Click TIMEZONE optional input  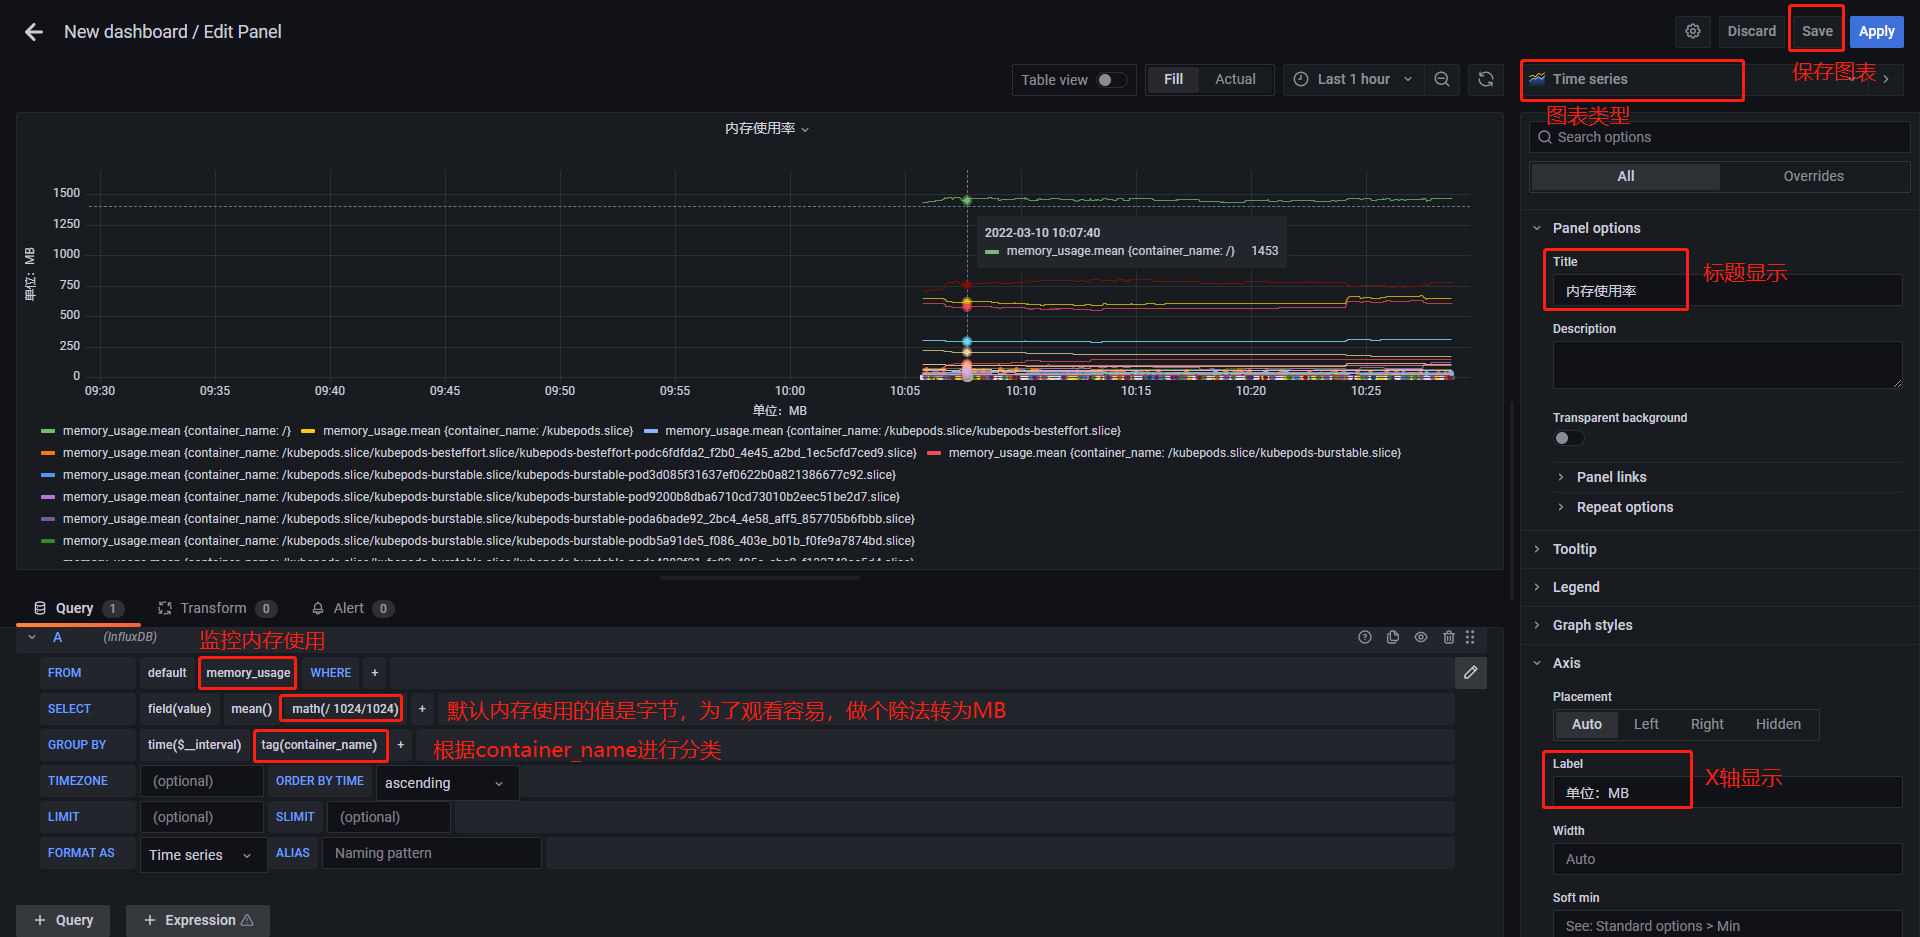point(202,781)
